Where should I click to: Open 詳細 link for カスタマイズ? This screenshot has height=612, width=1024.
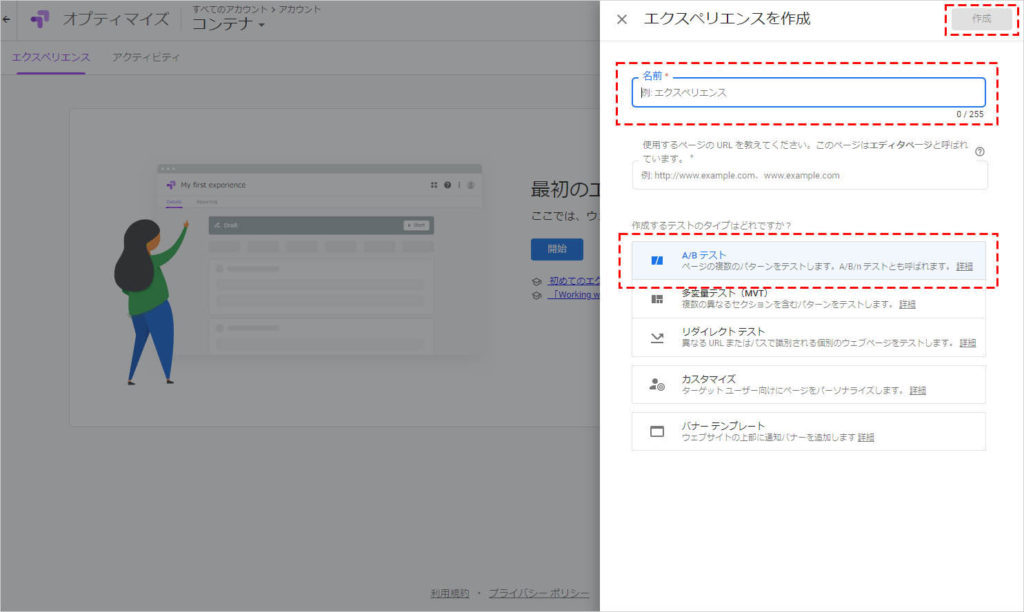917,390
